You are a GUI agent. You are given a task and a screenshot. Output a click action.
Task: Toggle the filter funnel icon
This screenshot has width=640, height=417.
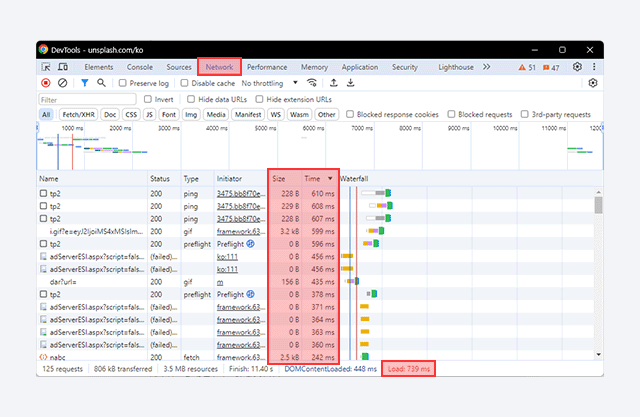(84, 83)
